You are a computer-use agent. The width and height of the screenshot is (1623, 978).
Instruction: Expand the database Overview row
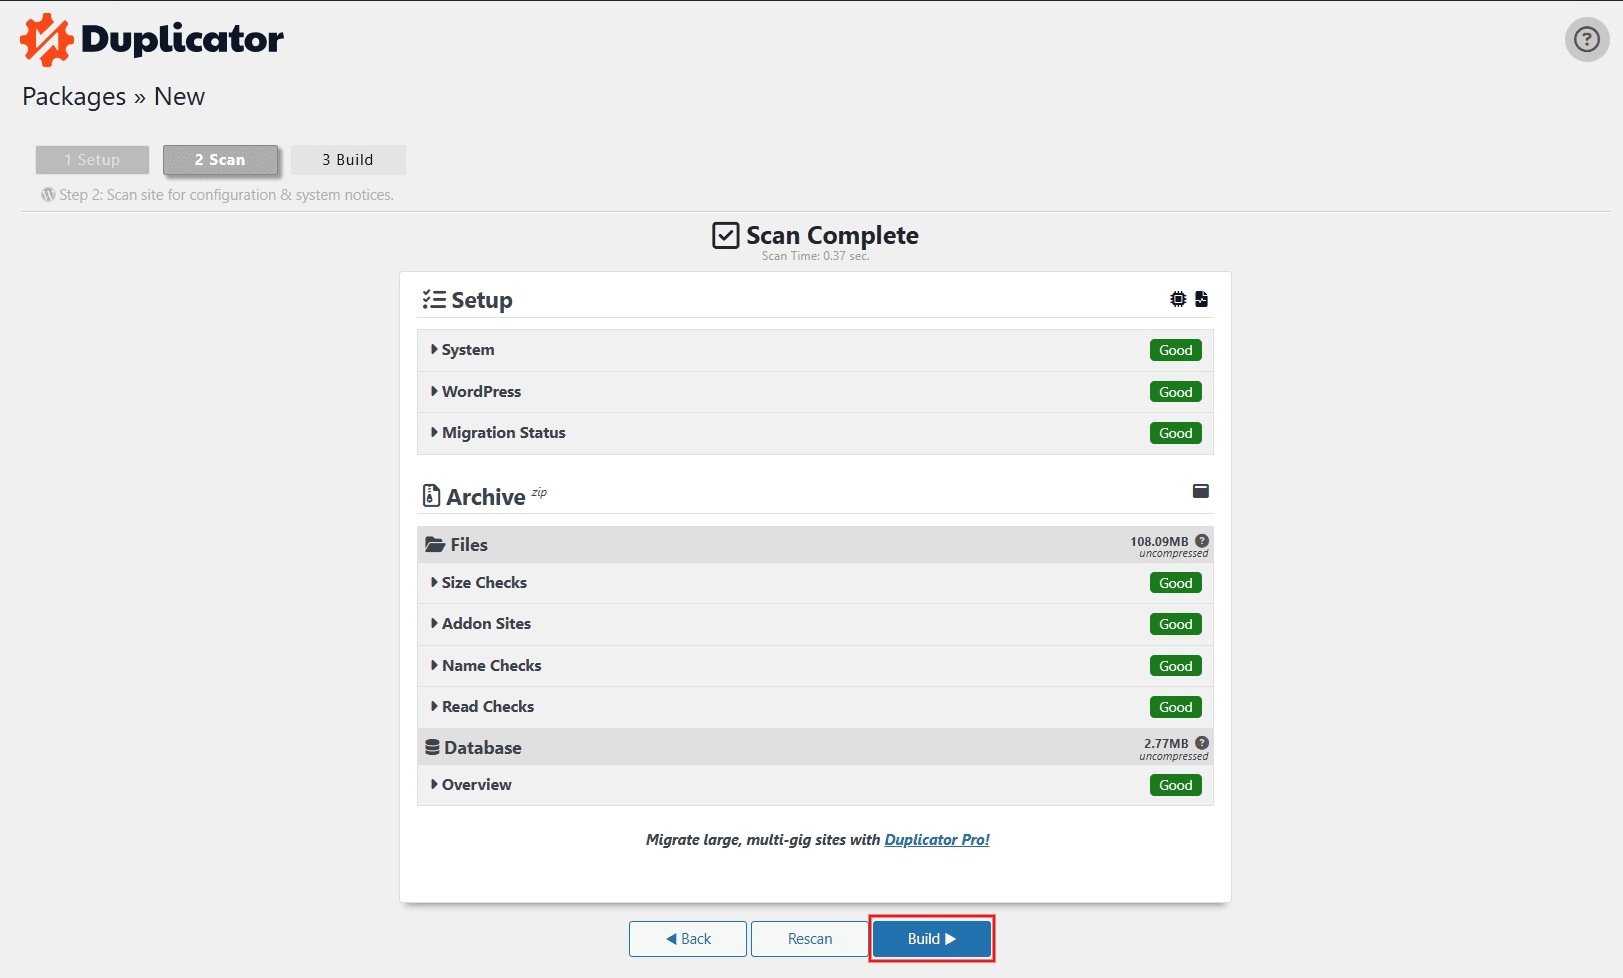point(475,785)
